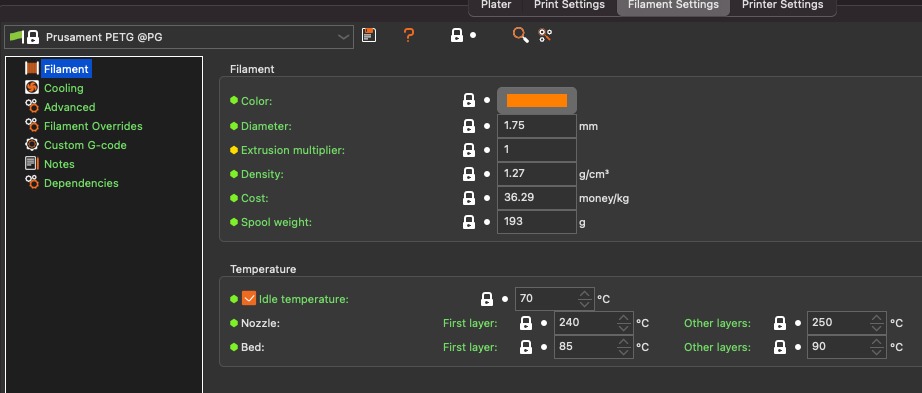Screen dimensions: 922x393
Task: Click the toolbar lock icon next to help
Action: click(457, 35)
